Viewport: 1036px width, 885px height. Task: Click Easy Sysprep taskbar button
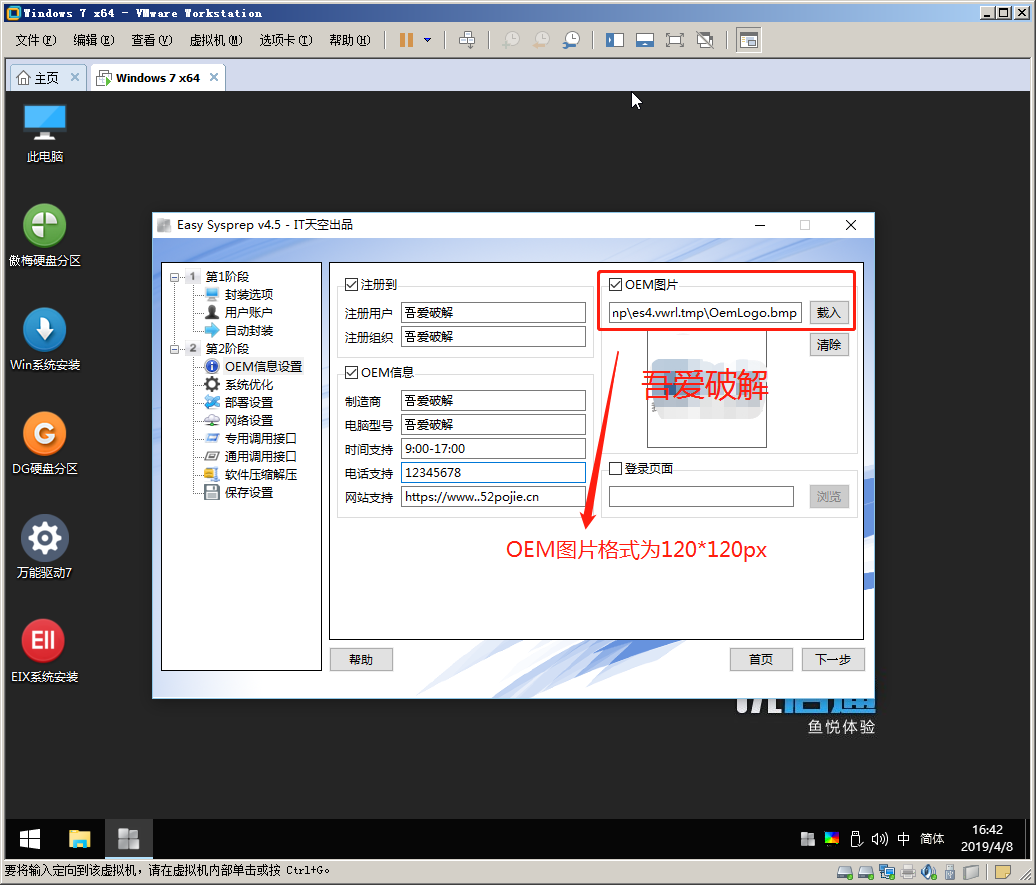coord(128,839)
